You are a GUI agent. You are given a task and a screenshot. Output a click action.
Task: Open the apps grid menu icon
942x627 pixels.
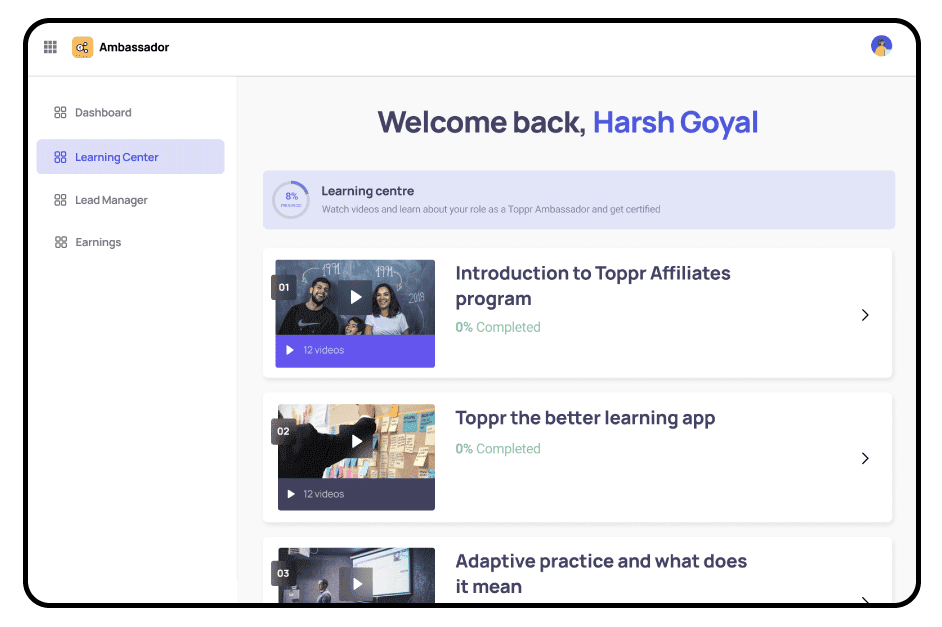50,47
